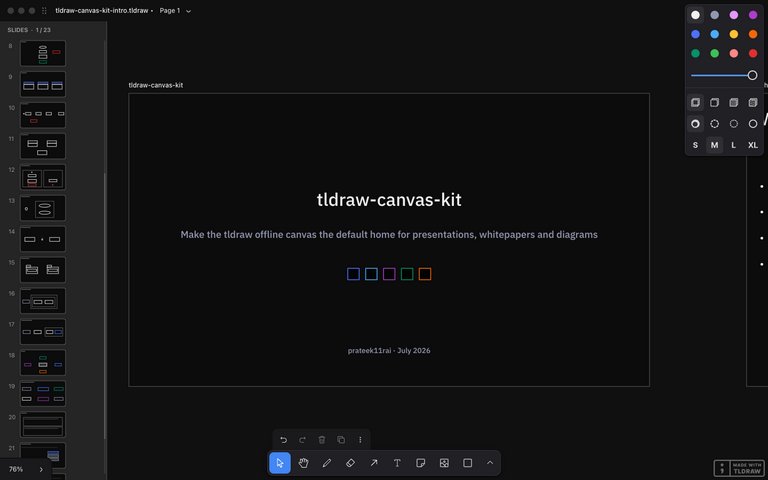This screenshot has height=480, width=768.
Task: Pick the orange color swatch
Action: click(x=753, y=34)
